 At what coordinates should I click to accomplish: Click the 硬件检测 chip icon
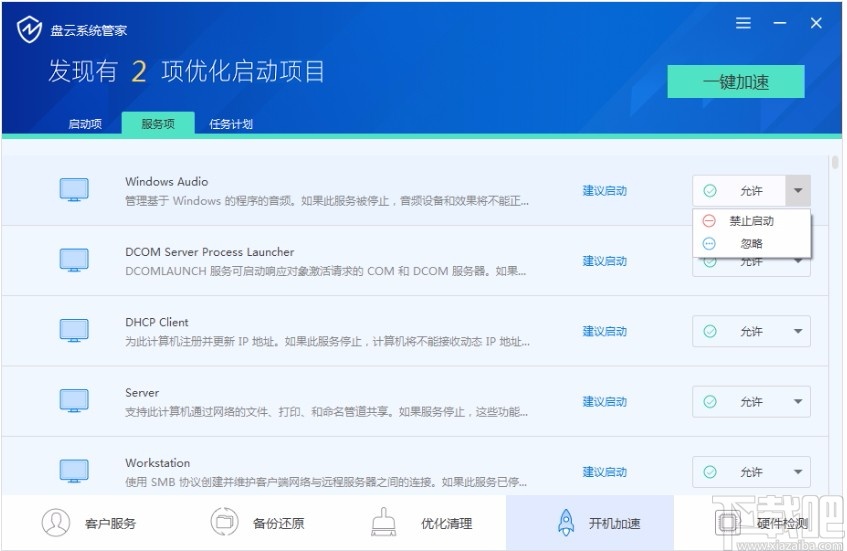pos(728,522)
